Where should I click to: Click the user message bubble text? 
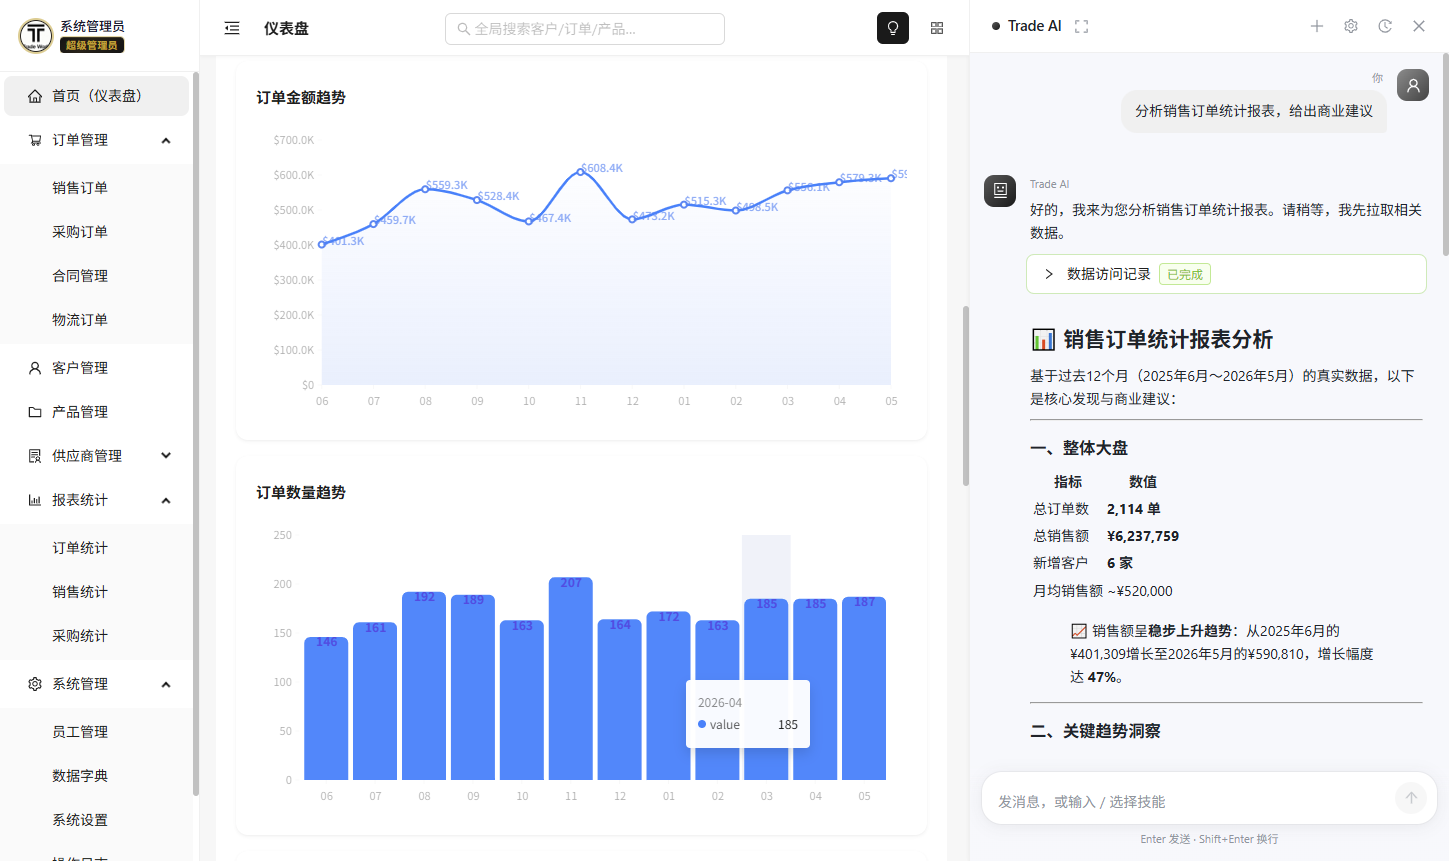[1254, 111]
